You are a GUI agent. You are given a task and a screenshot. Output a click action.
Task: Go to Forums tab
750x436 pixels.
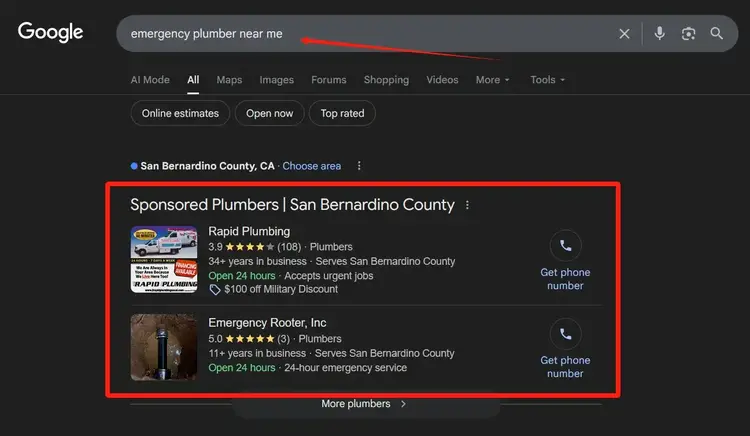(329, 80)
